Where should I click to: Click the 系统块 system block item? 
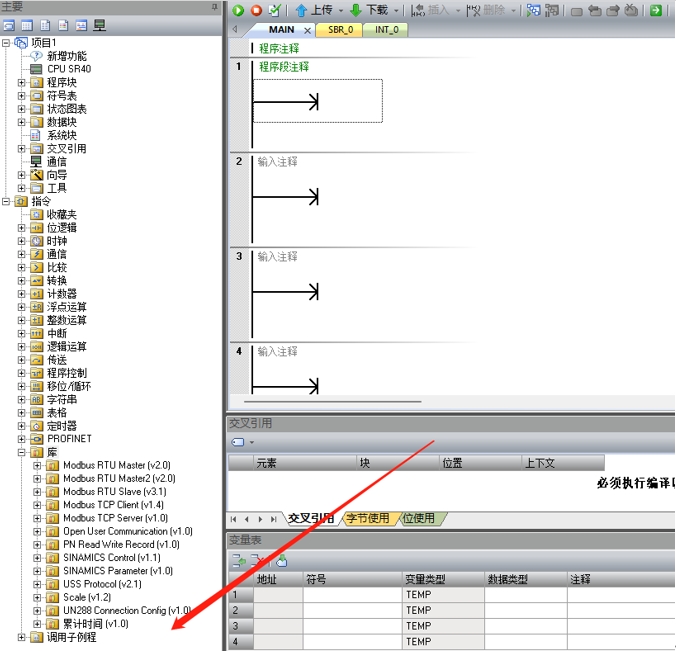tap(61, 135)
